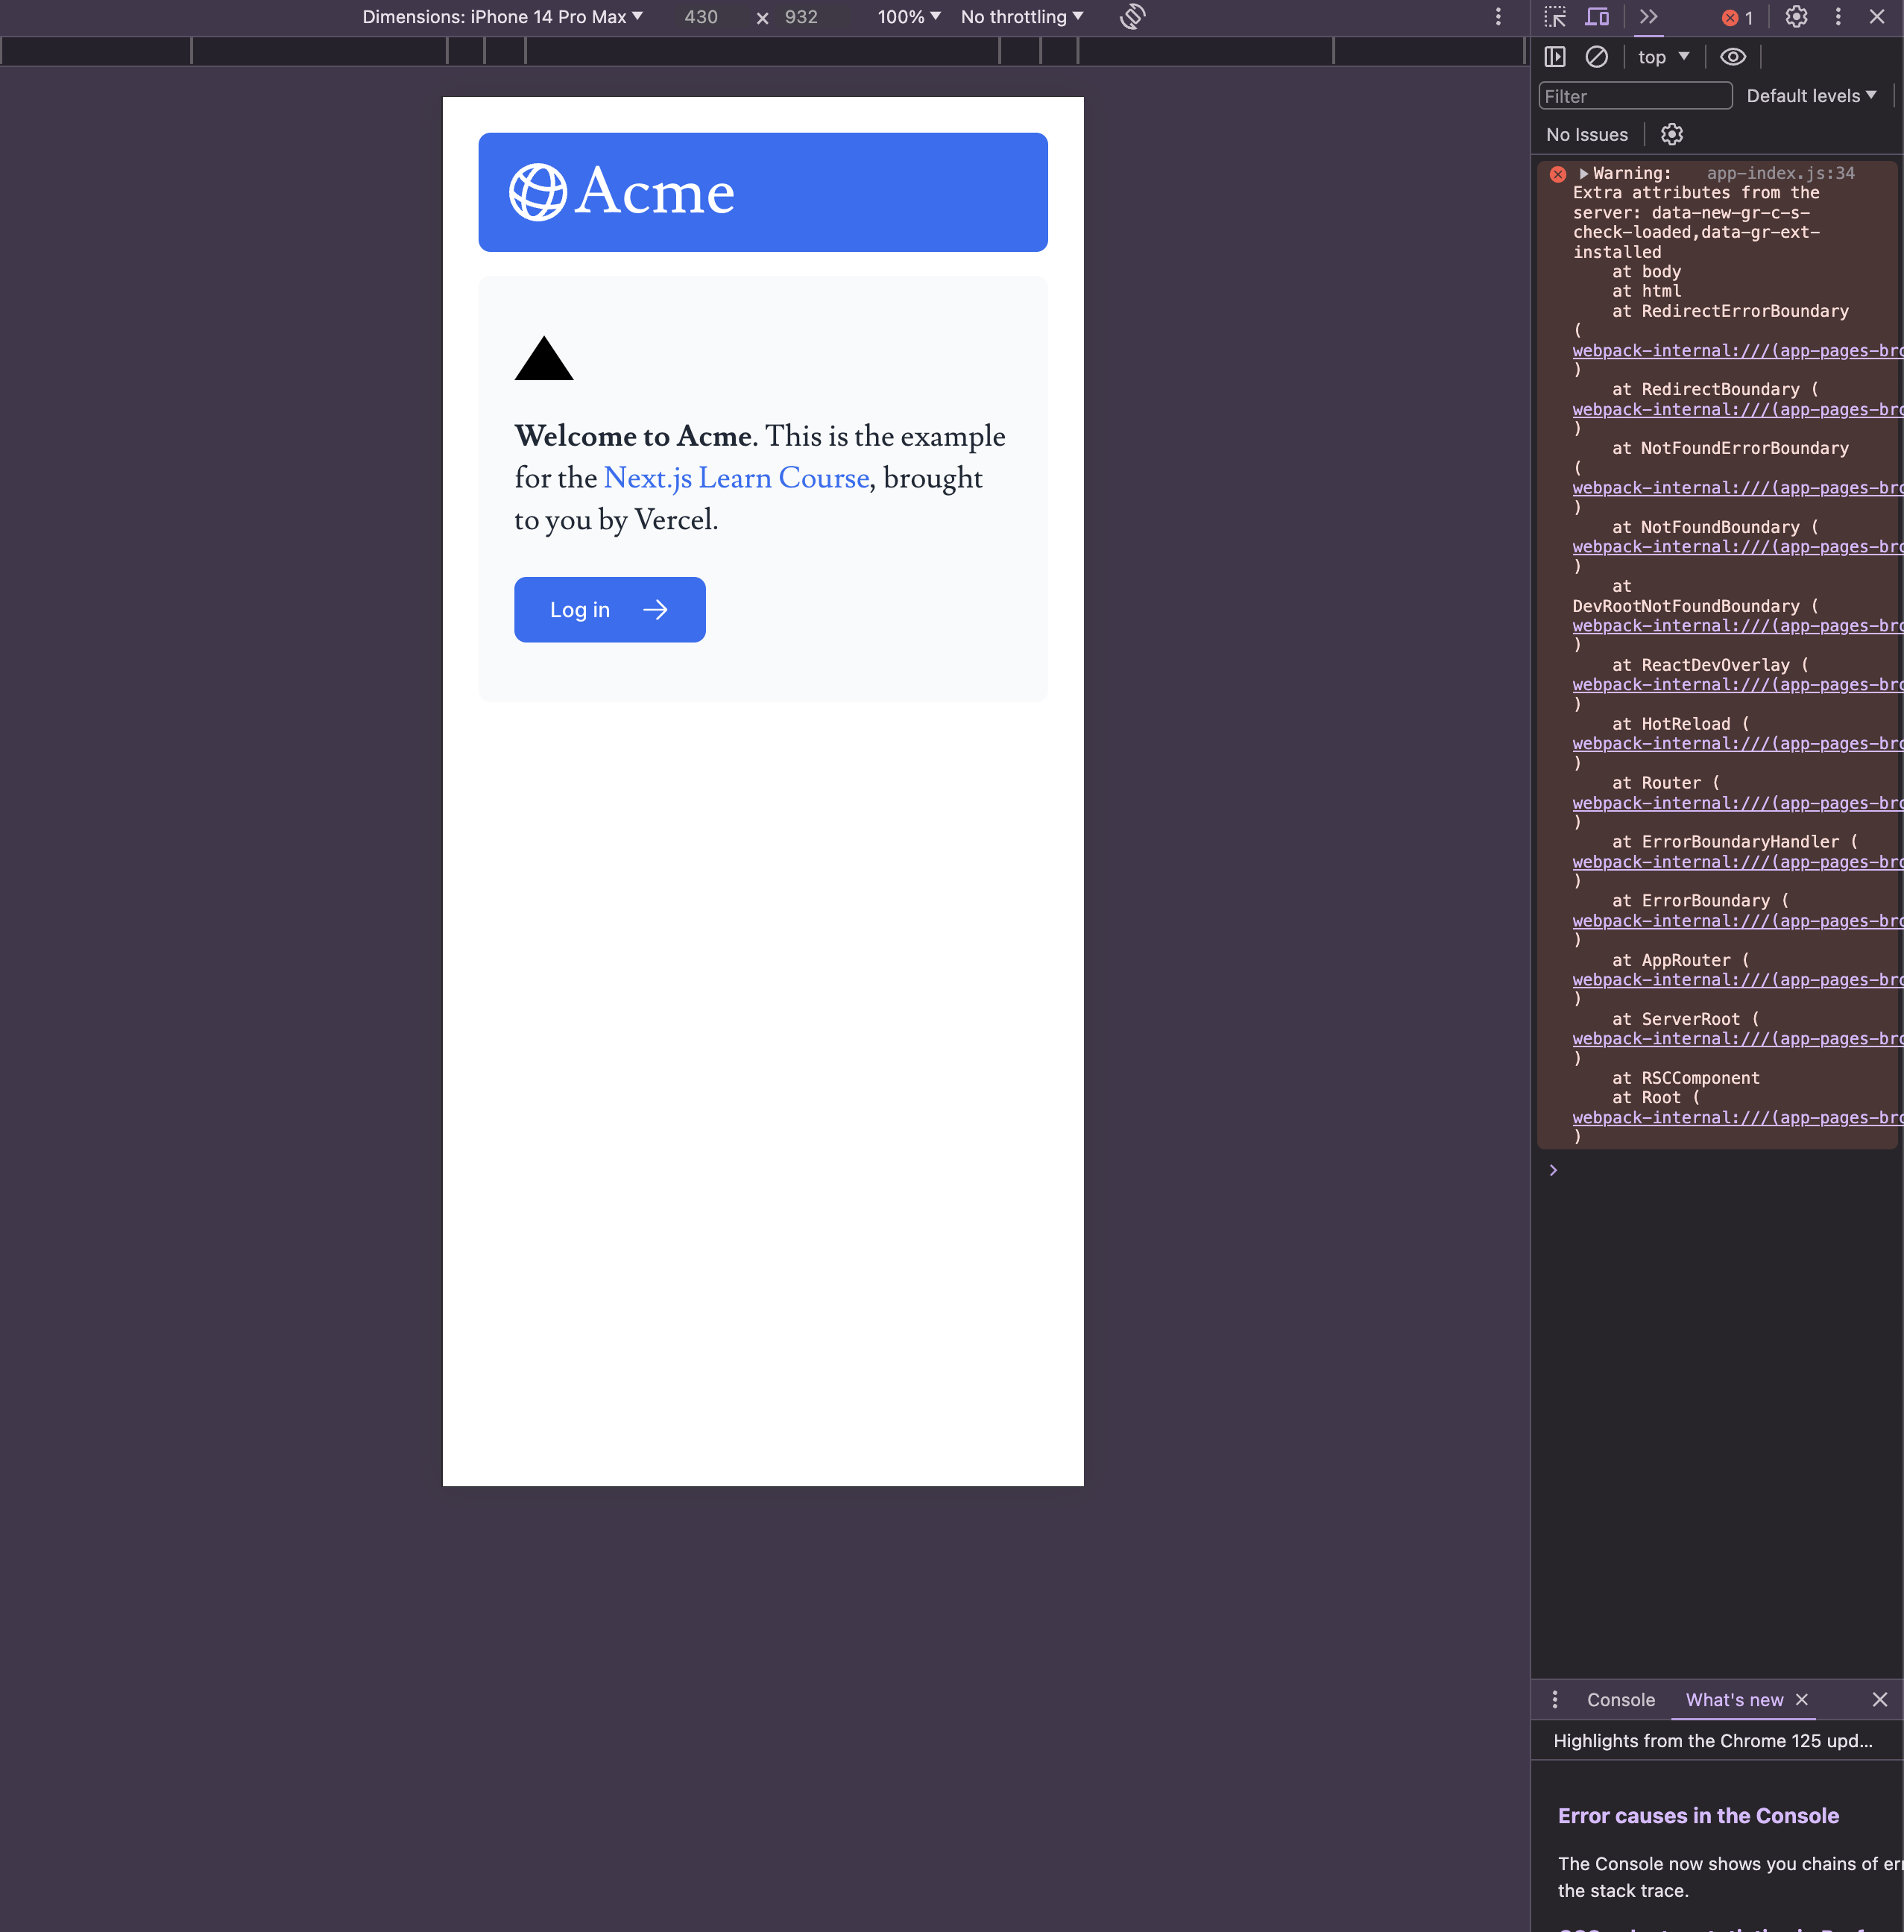
Task: Switch to the Console drawer tab
Action: pyautogui.click(x=1620, y=1700)
